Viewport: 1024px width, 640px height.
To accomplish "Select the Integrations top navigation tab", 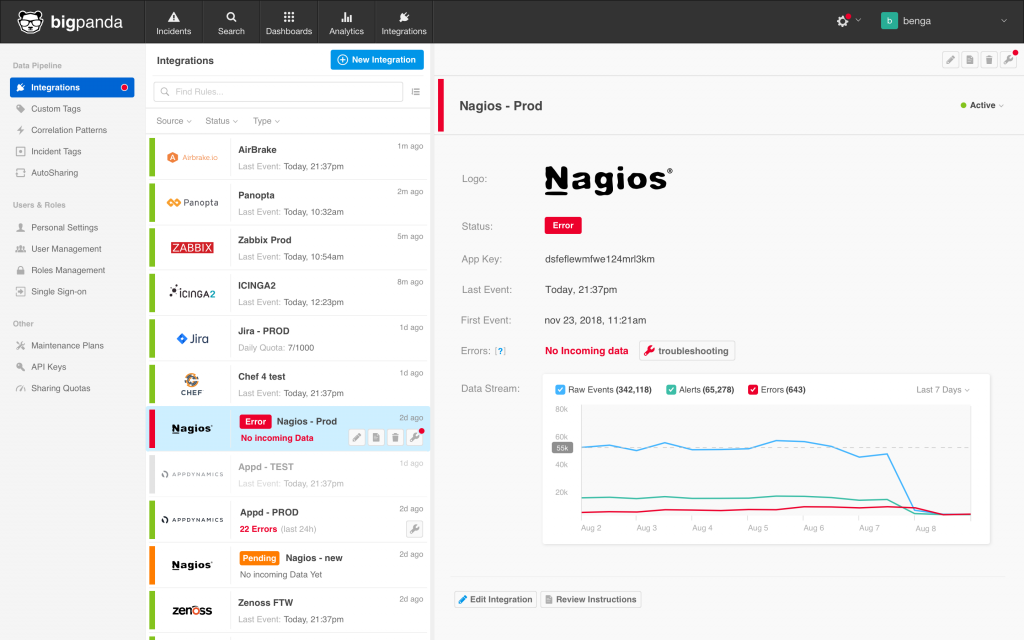I will tap(404, 22).
